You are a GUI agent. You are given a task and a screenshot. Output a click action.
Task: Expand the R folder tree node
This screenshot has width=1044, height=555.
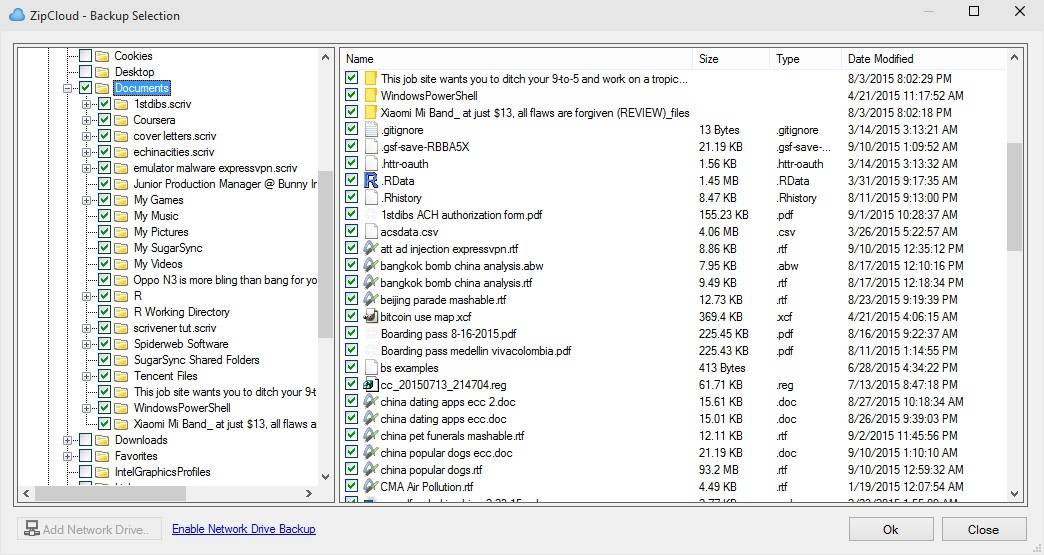point(86,296)
